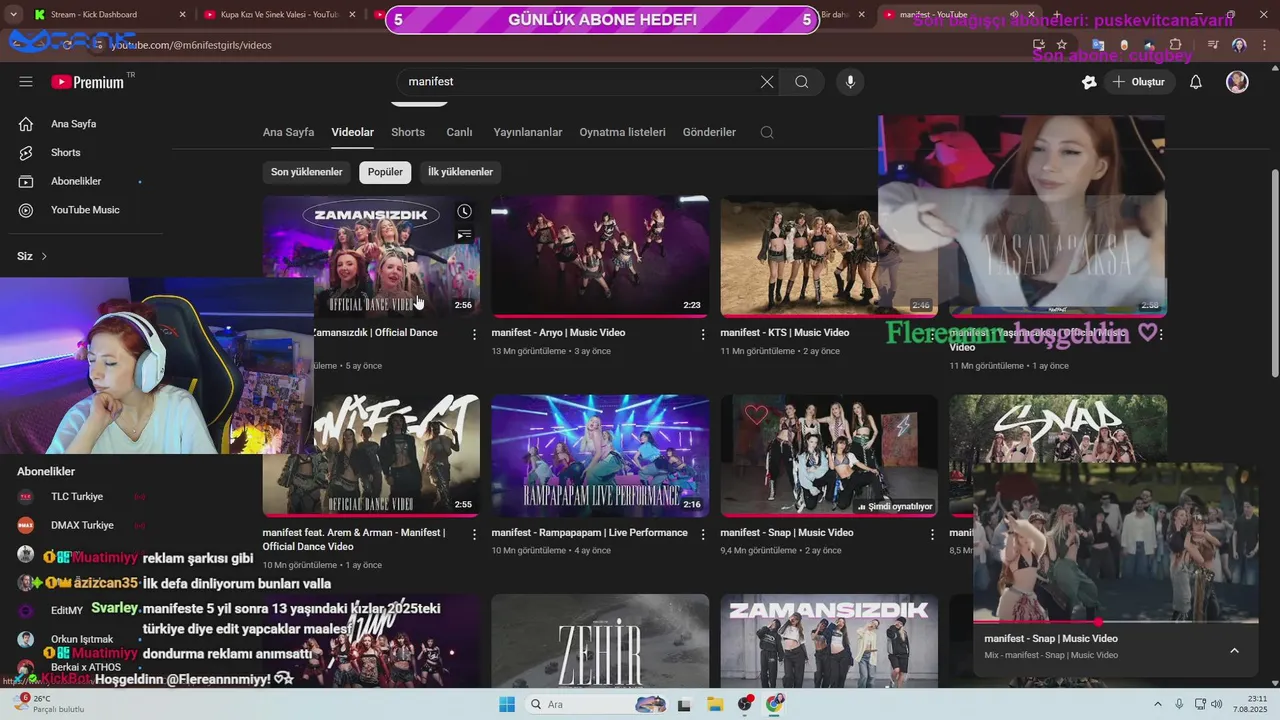Click the address bar URL
This screenshot has height=720, width=1280.
click(x=190, y=45)
